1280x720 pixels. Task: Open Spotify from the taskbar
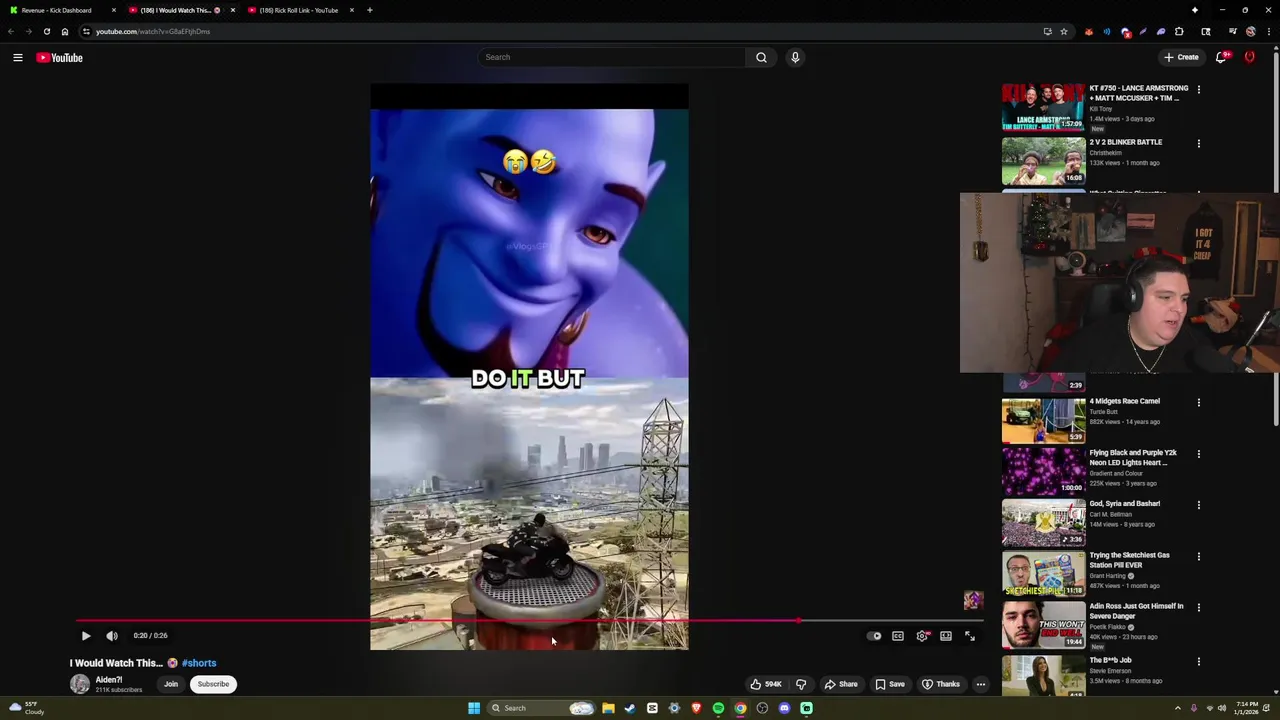pyautogui.click(x=718, y=708)
